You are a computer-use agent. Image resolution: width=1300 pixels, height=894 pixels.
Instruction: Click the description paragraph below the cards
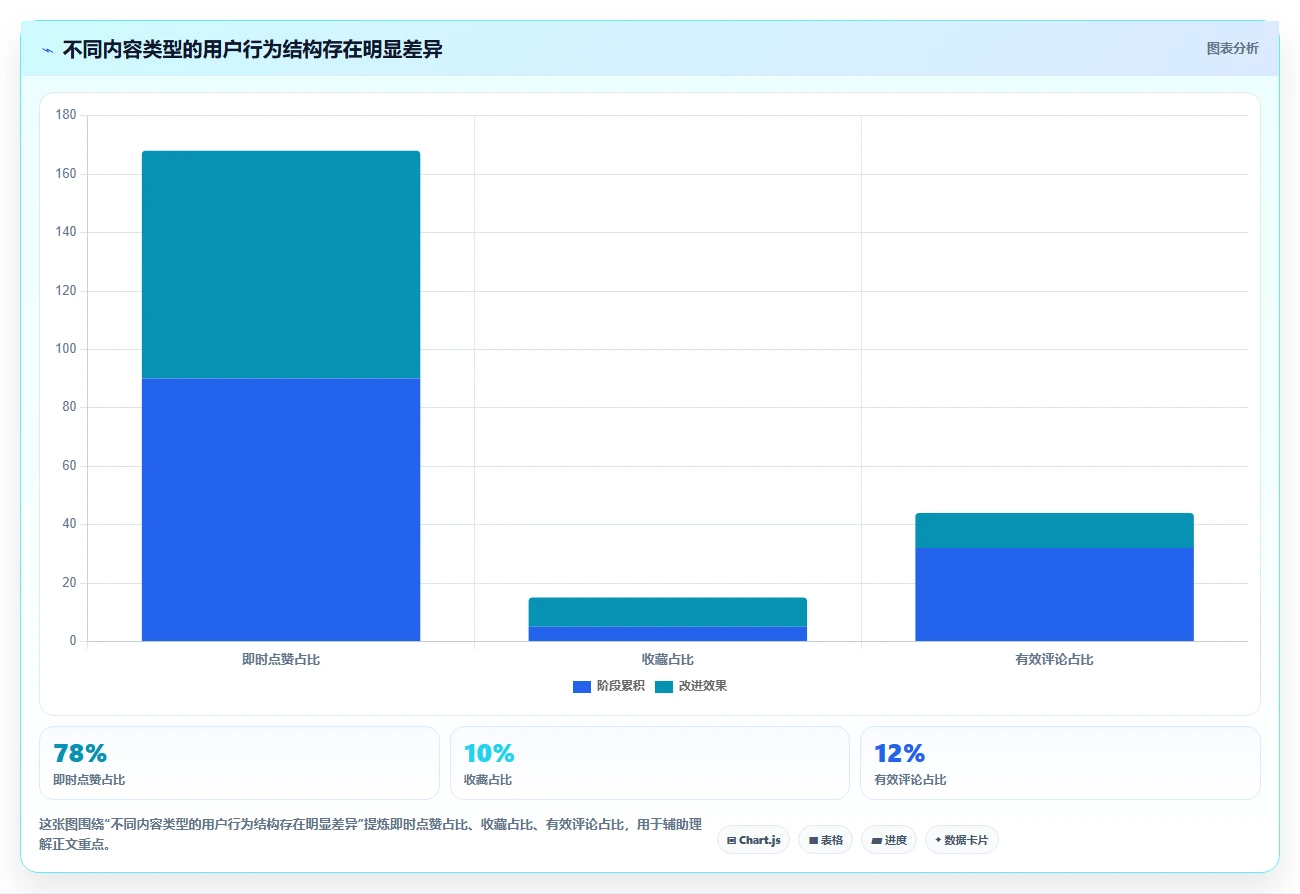pyautogui.click(x=370, y=834)
